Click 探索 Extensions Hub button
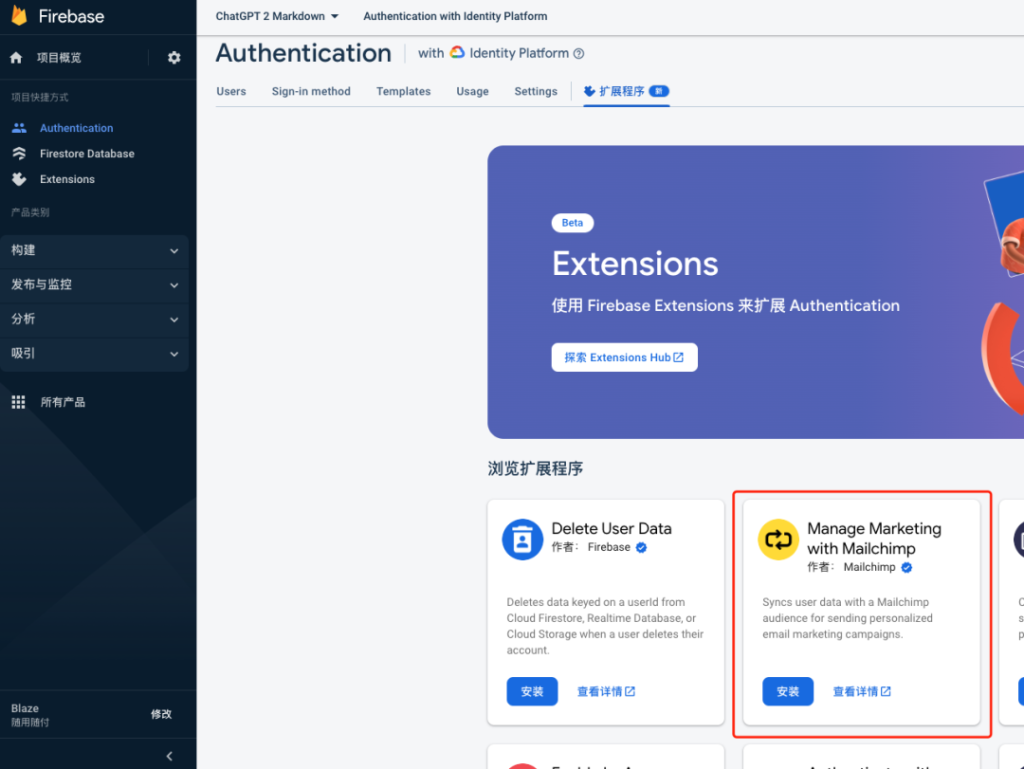This screenshot has width=1024, height=769. click(624, 357)
